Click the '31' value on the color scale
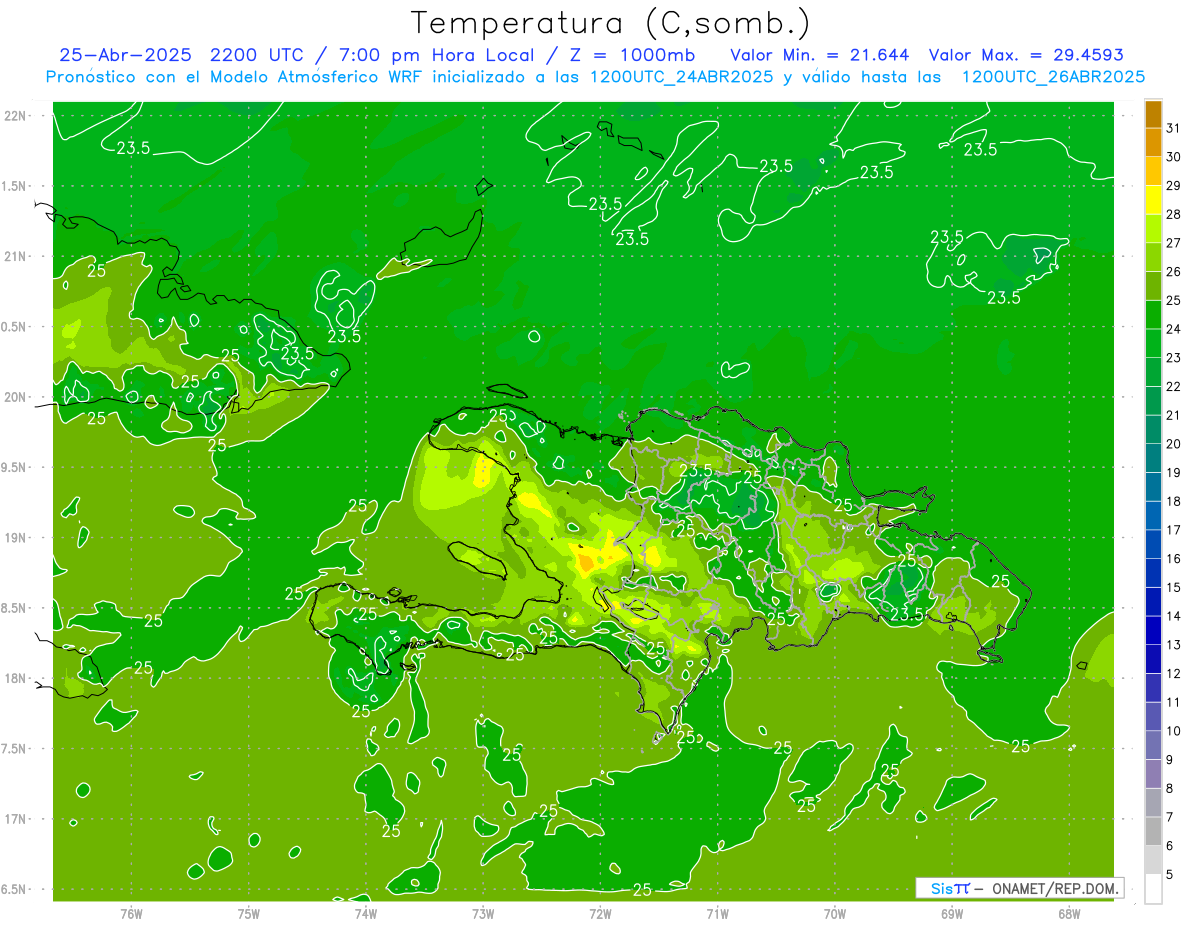The image size is (1200, 927). click(1174, 128)
